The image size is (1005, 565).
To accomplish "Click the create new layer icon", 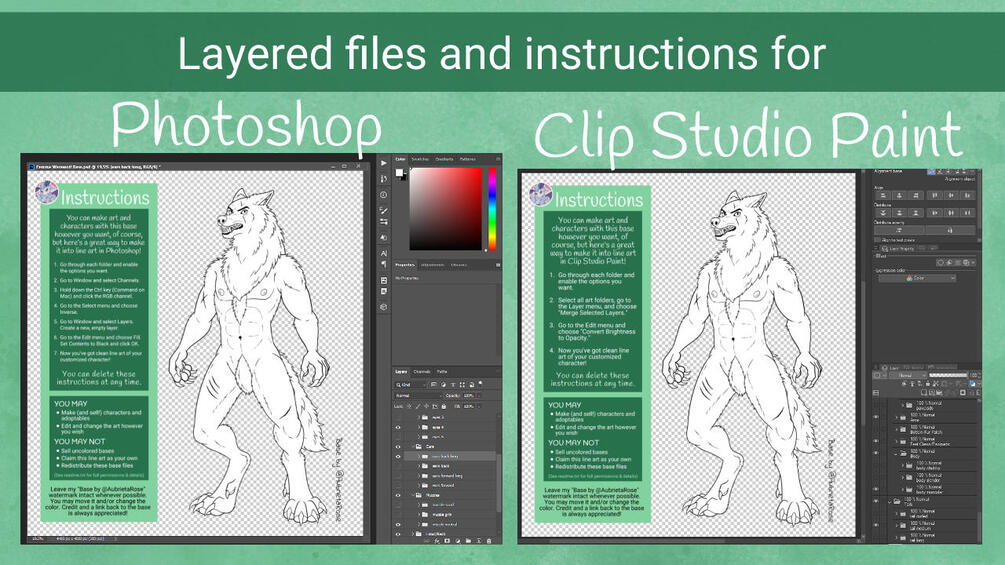I will [x=479, y=541].
